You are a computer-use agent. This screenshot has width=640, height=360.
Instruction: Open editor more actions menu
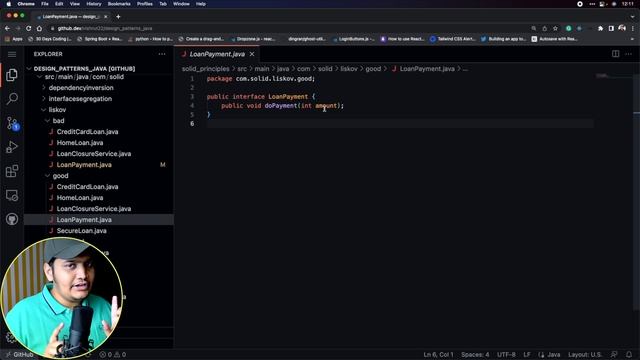629,54
